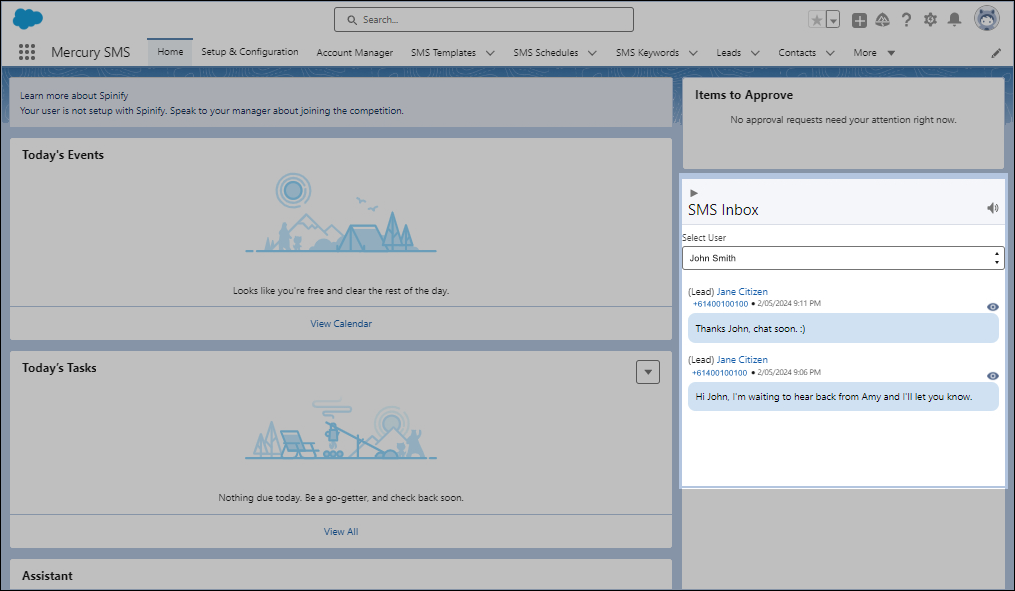Click the edit pencil icon near navigation bar
Viewport: 1015px width, 591px height.
click(x=995, y=52)
